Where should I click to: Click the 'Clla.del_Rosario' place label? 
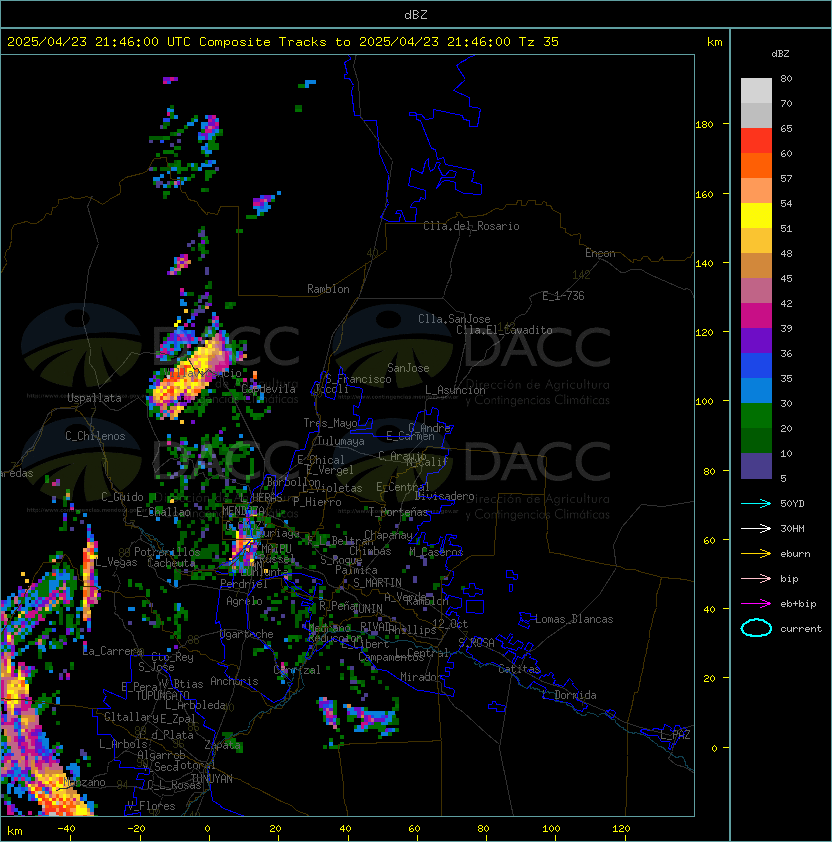click(x=471, y=226)
